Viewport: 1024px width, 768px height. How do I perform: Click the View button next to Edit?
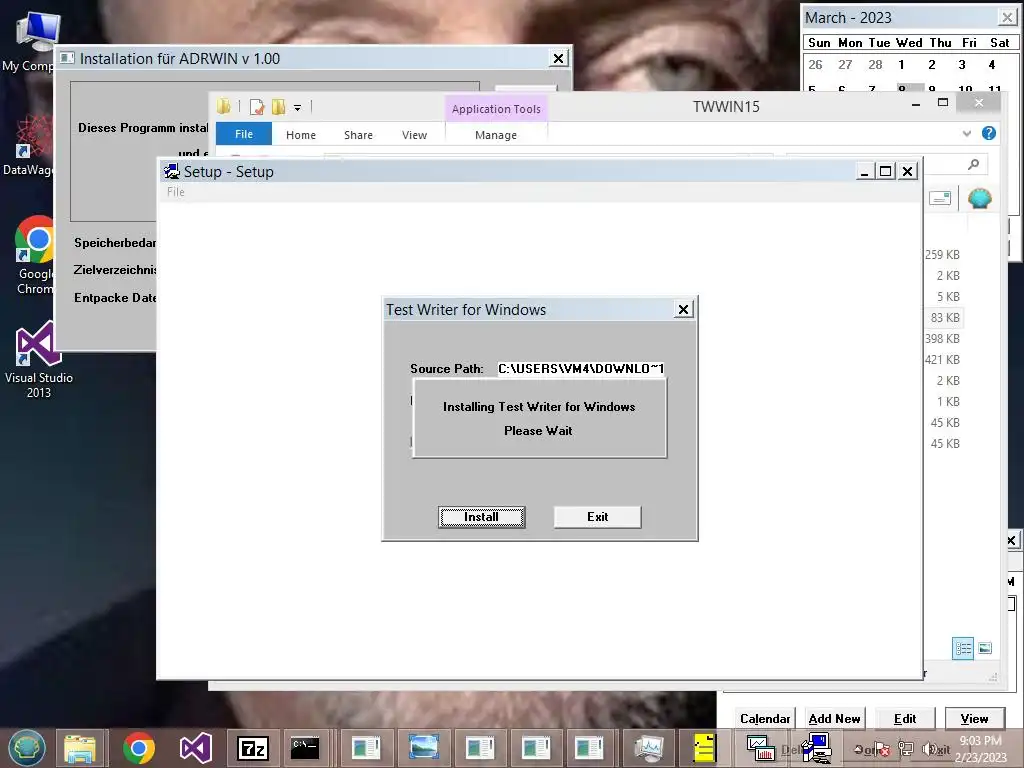[974, 718]
